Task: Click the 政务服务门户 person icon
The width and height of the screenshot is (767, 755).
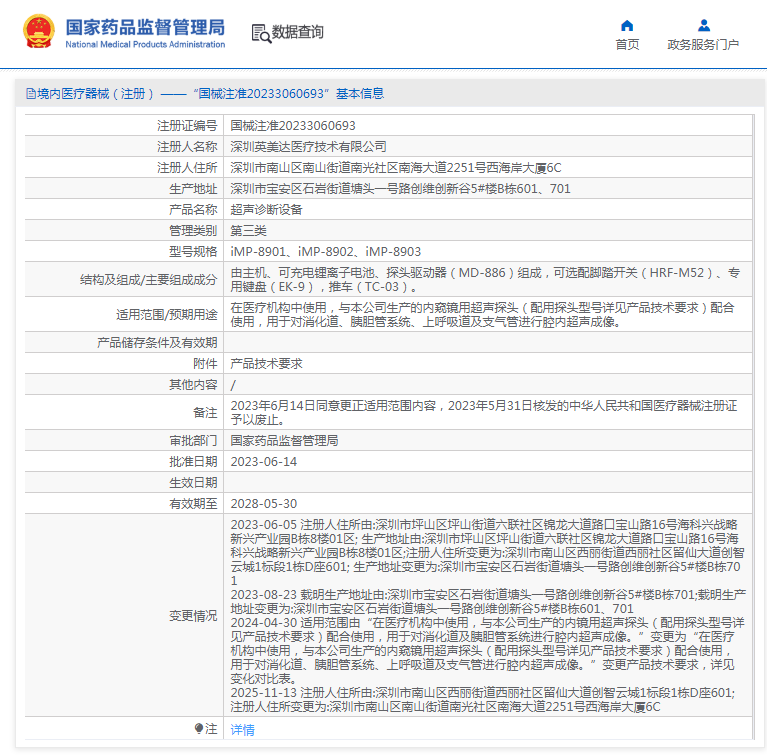Action: pos(703,25)
